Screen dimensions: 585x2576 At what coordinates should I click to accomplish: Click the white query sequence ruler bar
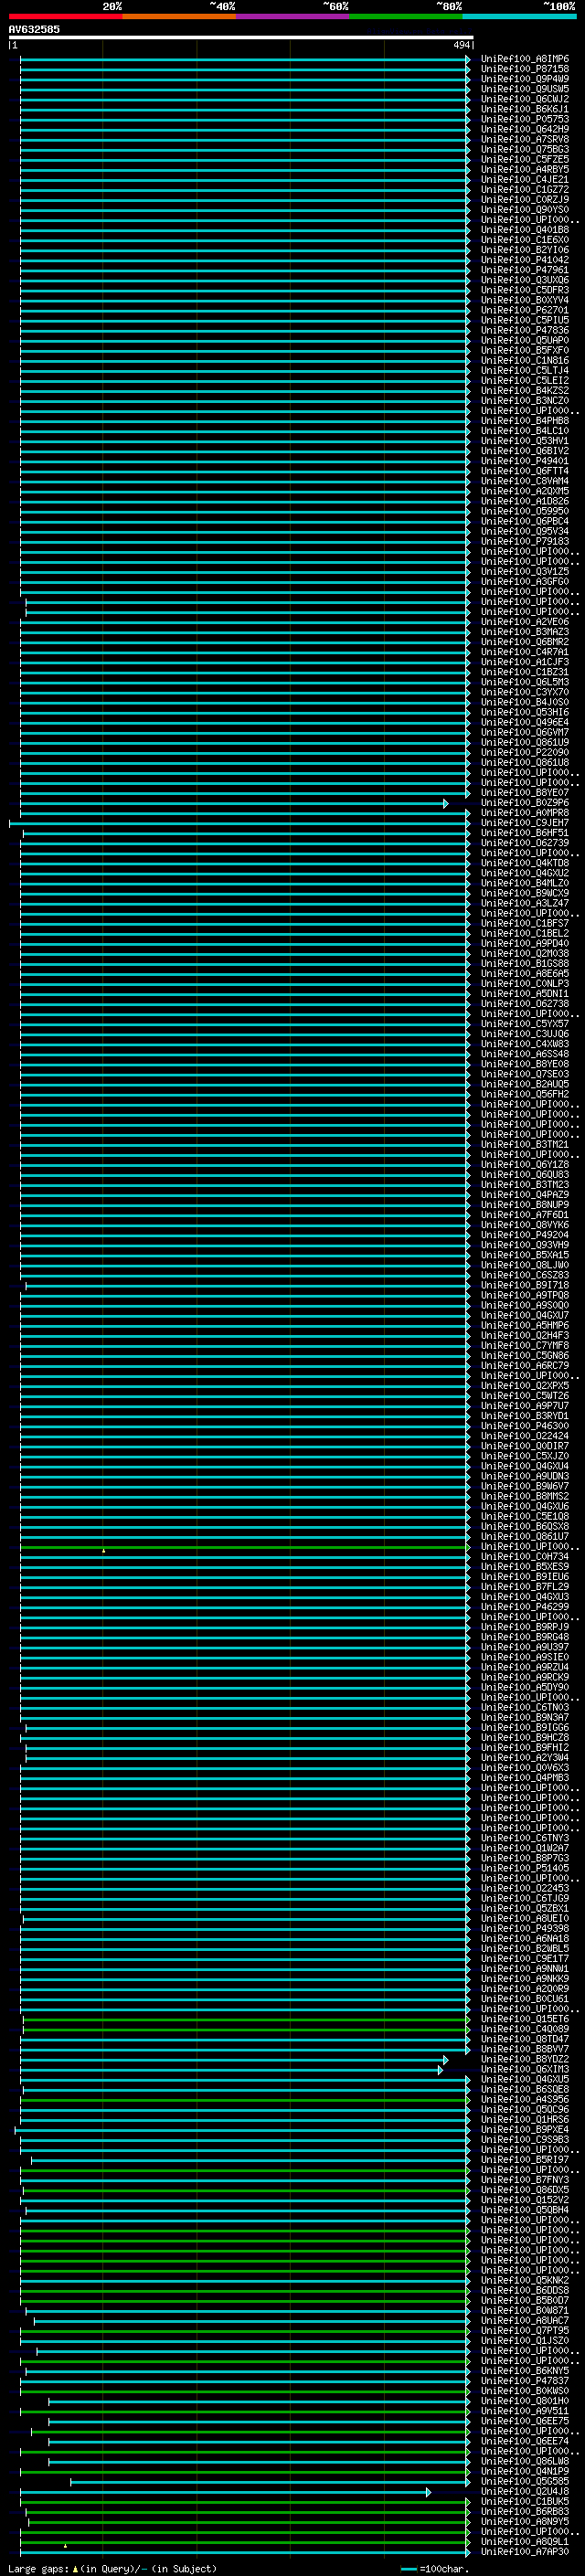(x=241, y=37)
